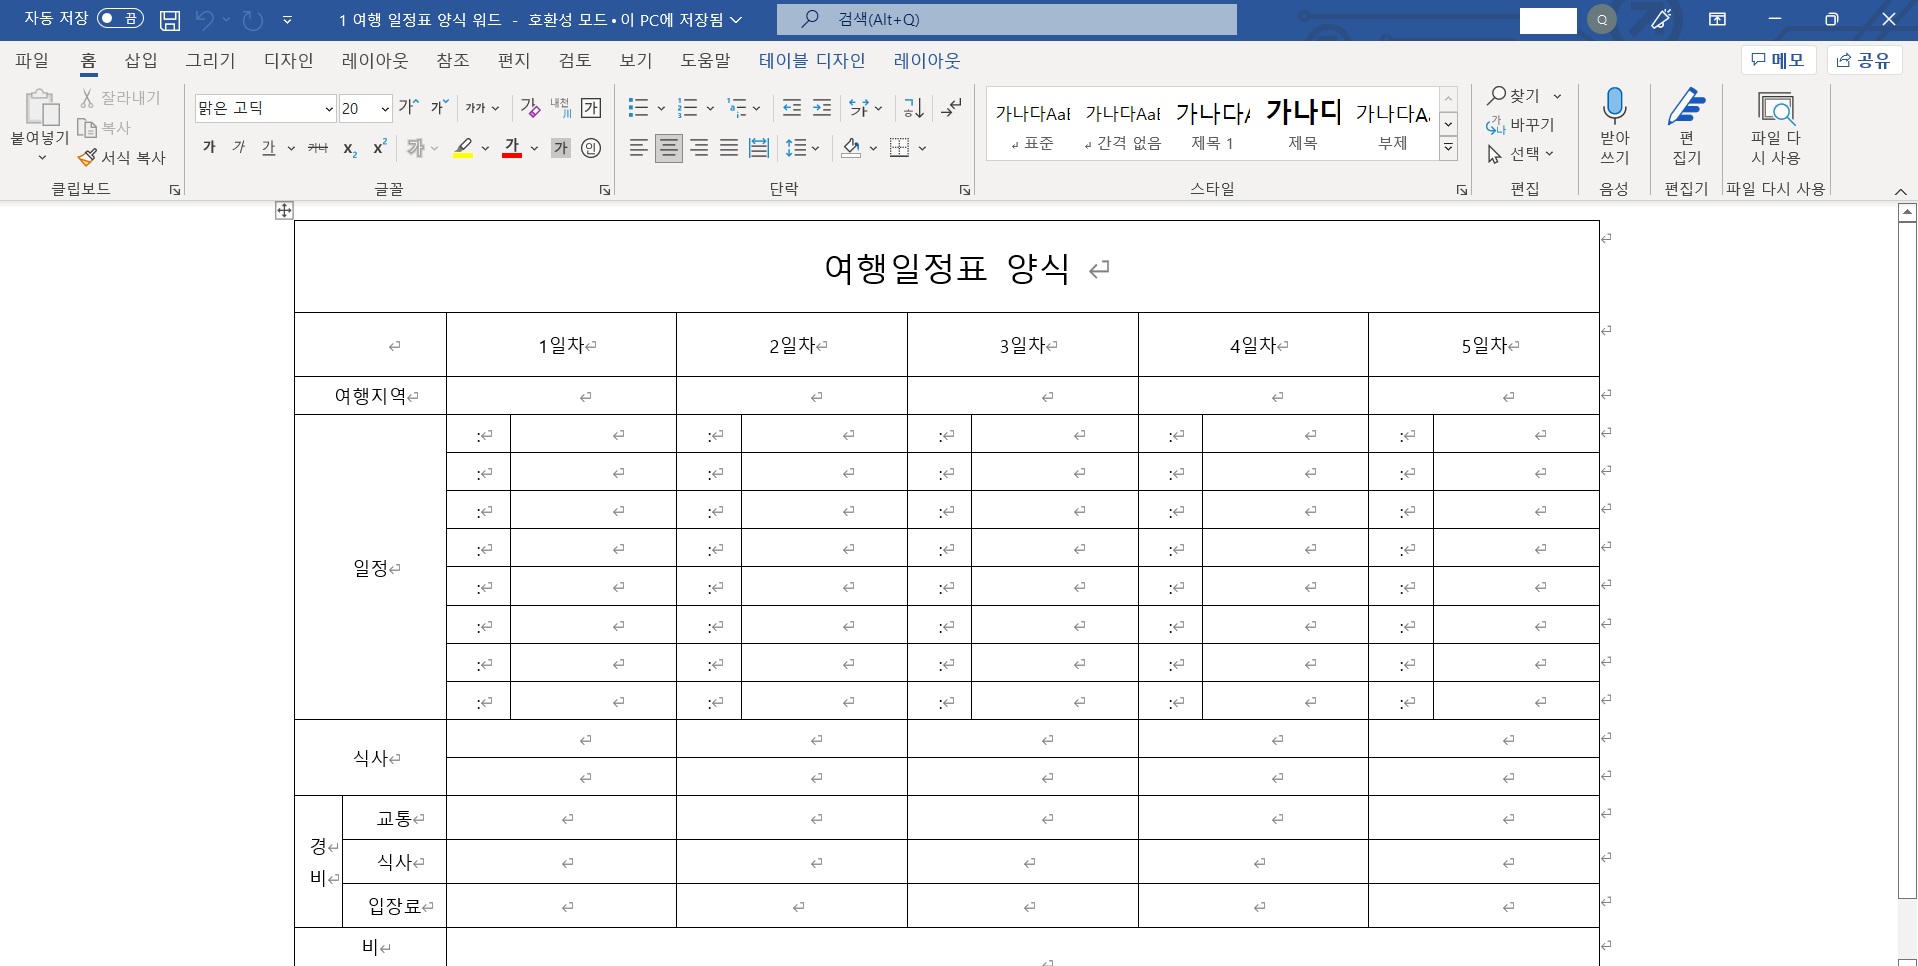
Task: Switch to the 테이블 디자인 tab
Action: 812,61
